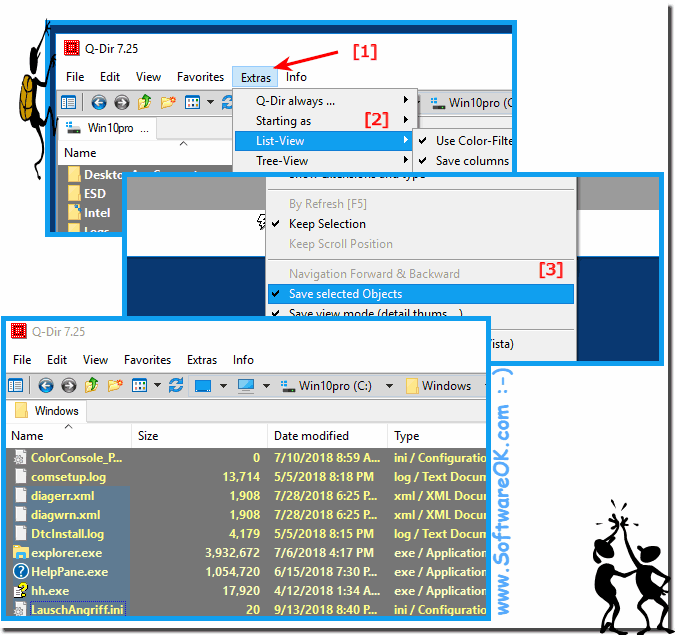Open File menu in Windows-folder window
This screenshot has width=675, height=635.
click(x=22, y=360)
